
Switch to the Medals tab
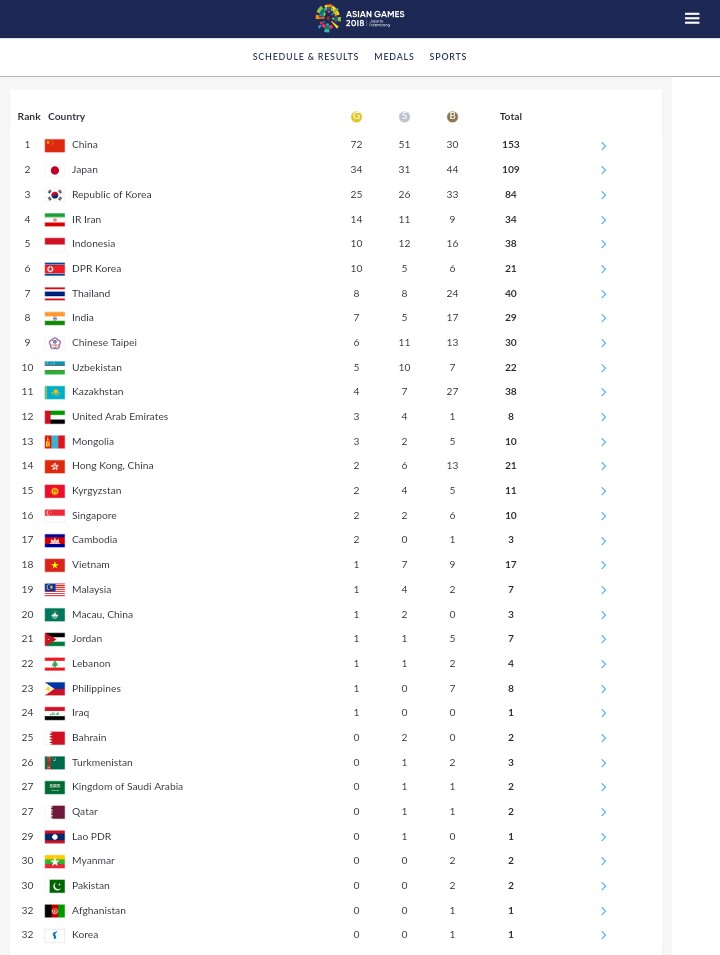(394, 57)
